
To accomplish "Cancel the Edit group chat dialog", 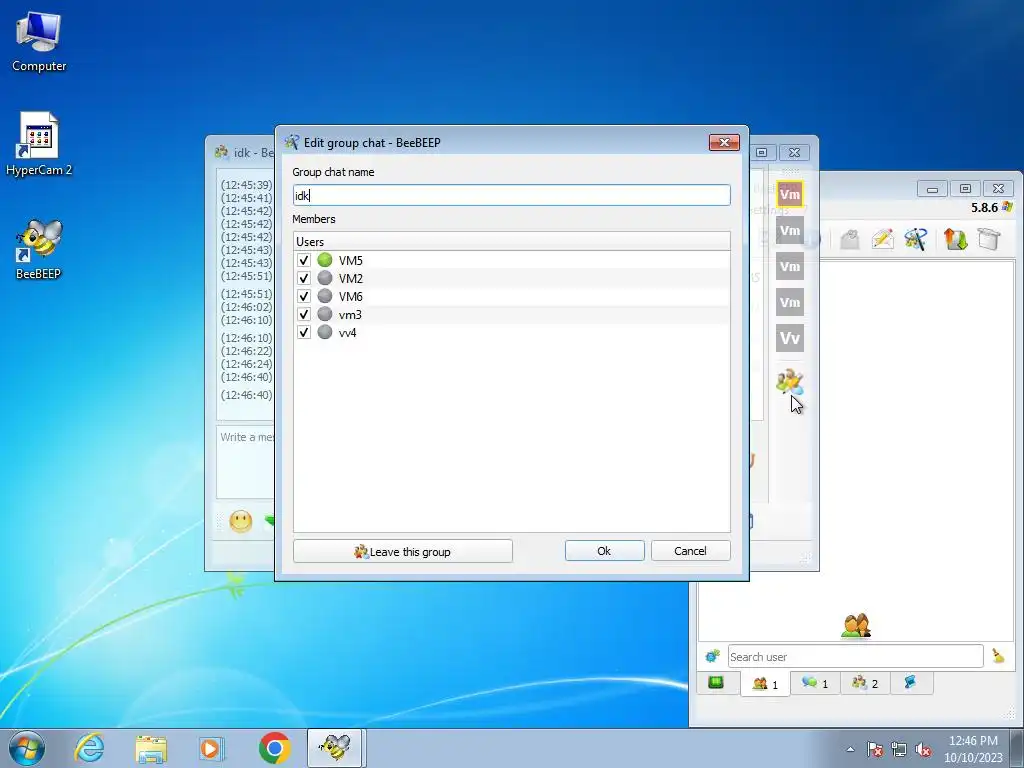I will point(690,551).
